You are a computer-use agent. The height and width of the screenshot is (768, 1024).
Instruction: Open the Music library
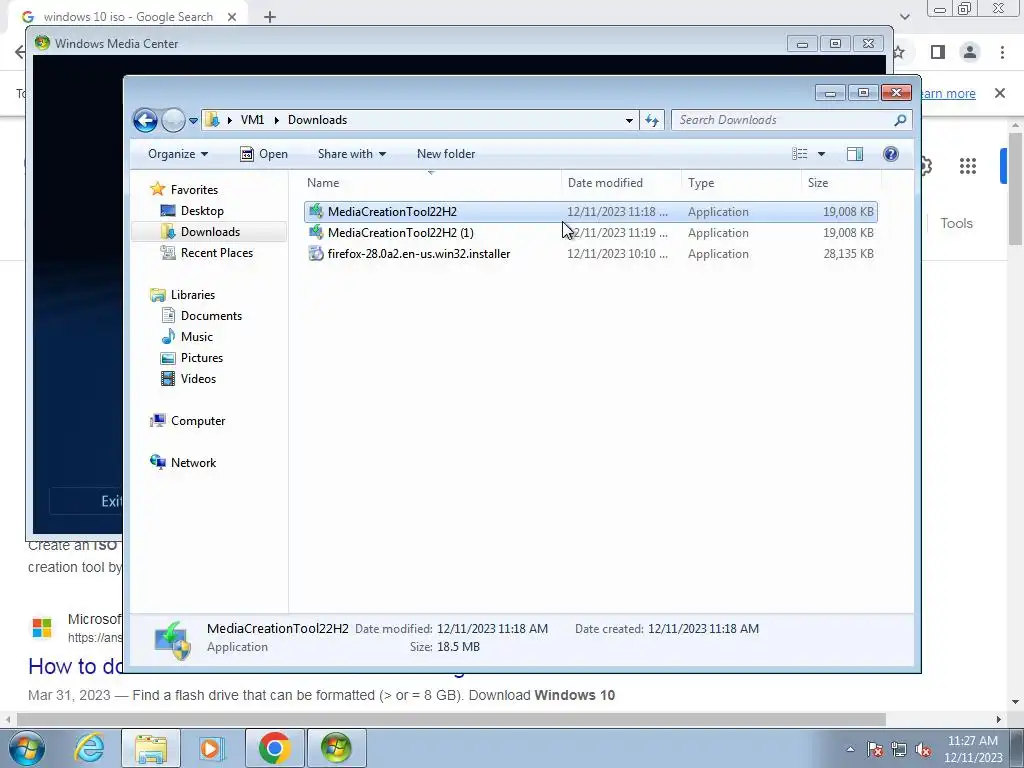[197, 337]
